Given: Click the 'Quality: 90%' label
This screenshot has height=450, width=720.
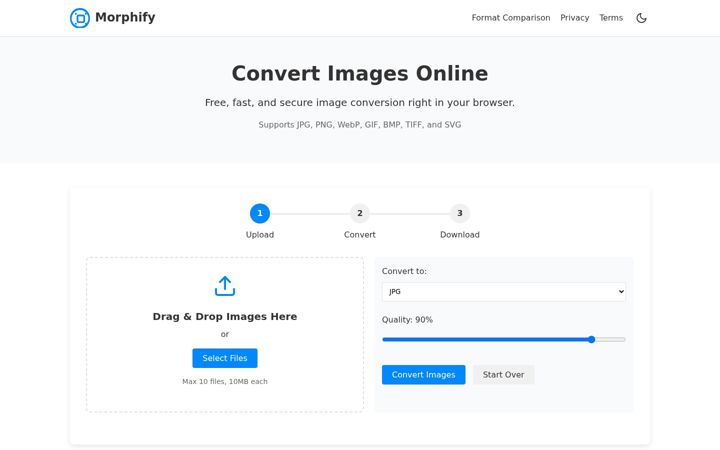Looking at the screenshot, I should (x=407, y=320).
